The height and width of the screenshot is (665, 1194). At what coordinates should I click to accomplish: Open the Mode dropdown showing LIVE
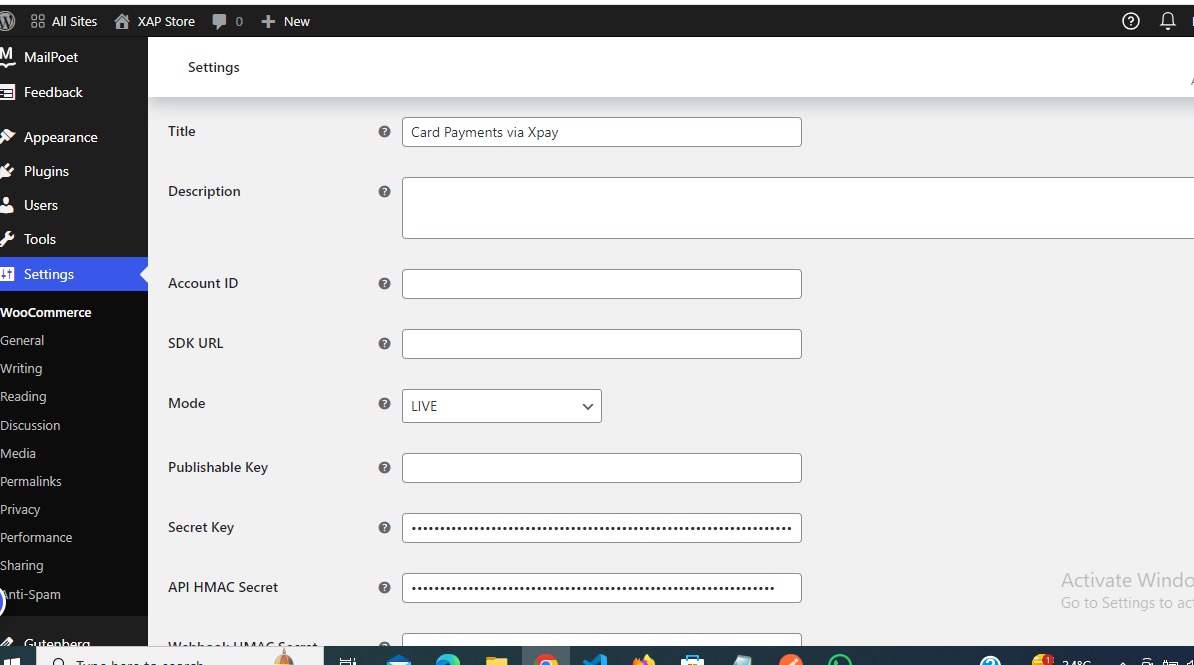501,406
